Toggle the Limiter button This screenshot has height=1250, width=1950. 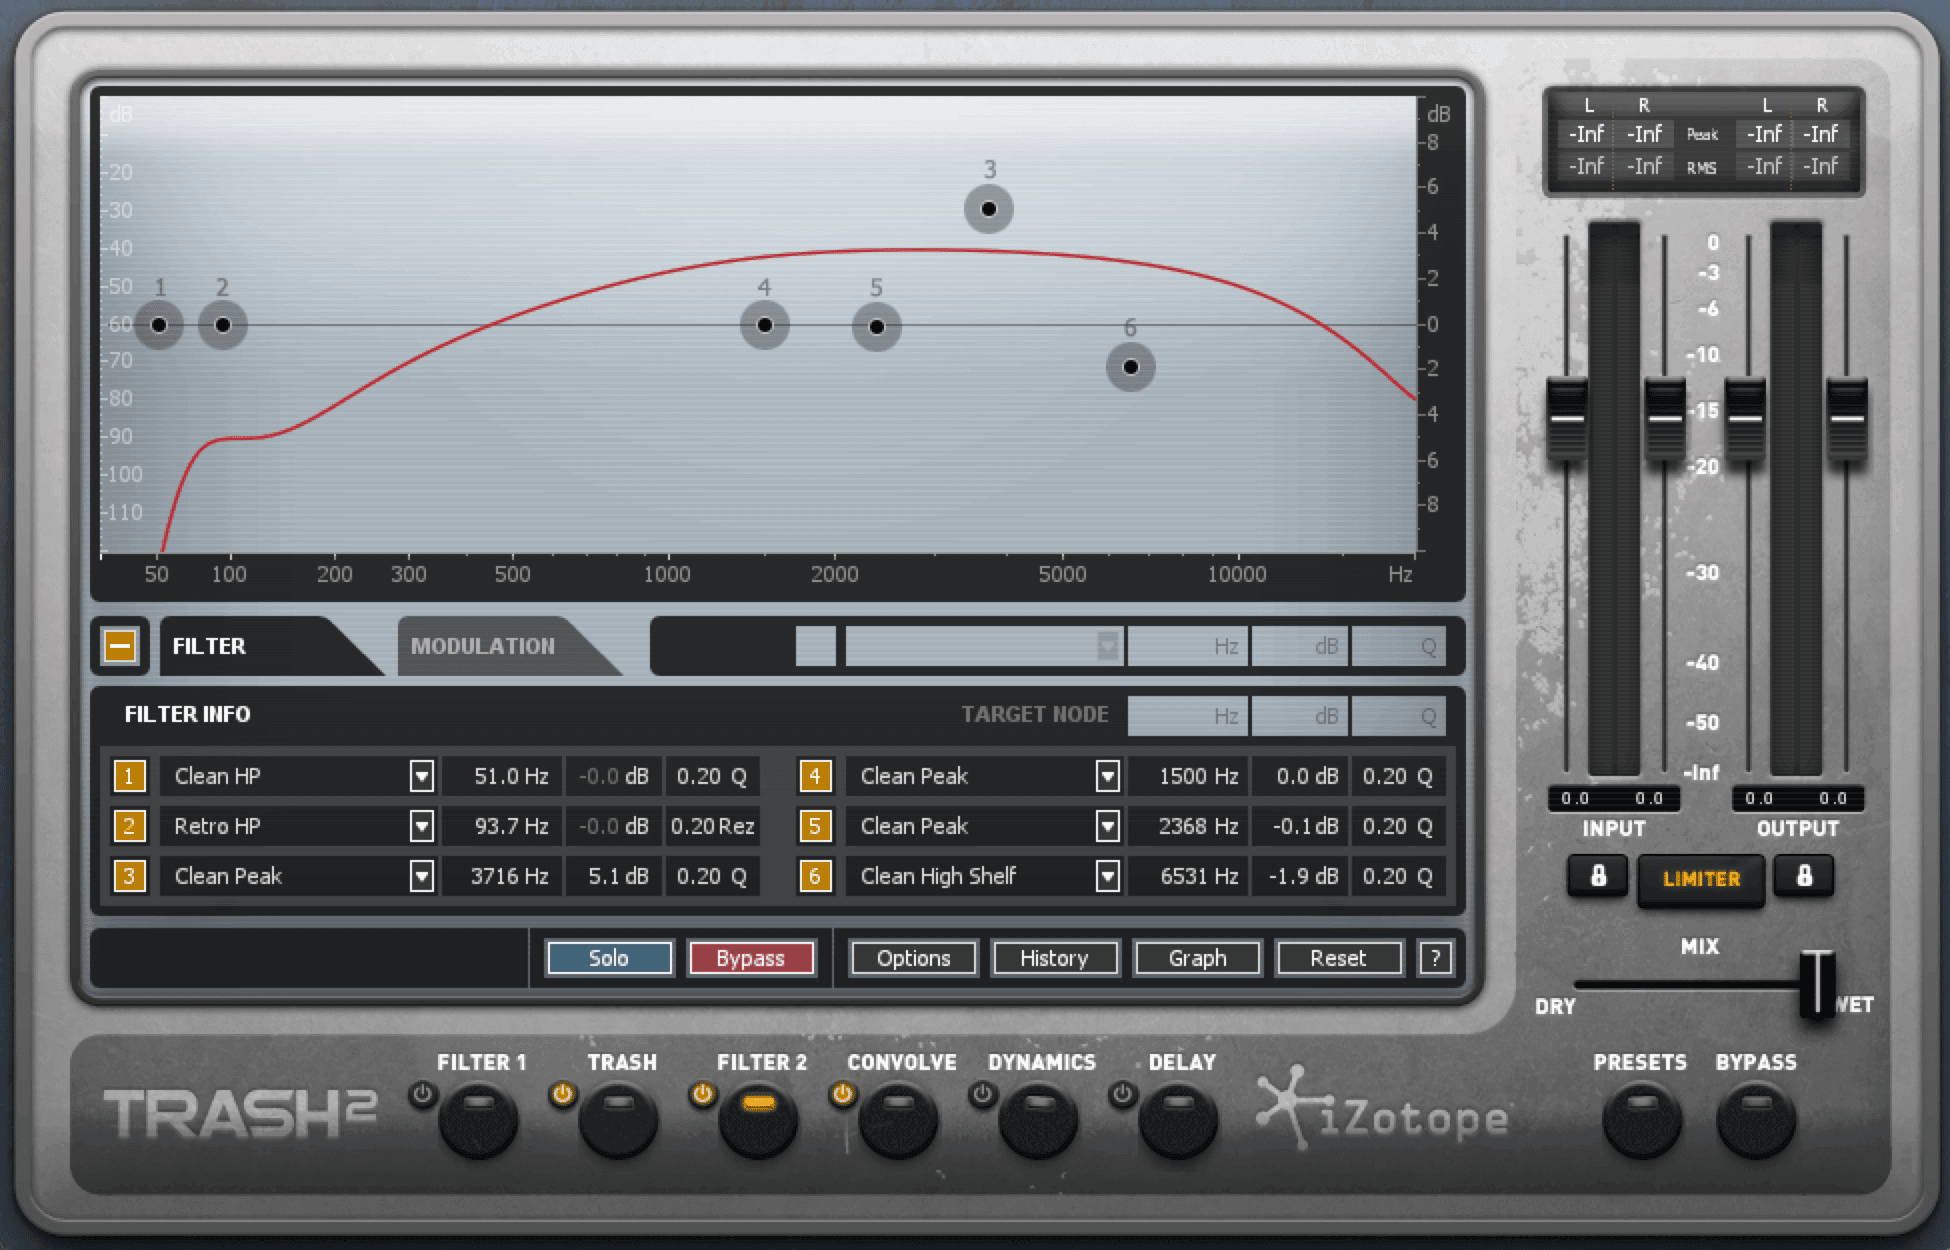tap(1701, 879)
